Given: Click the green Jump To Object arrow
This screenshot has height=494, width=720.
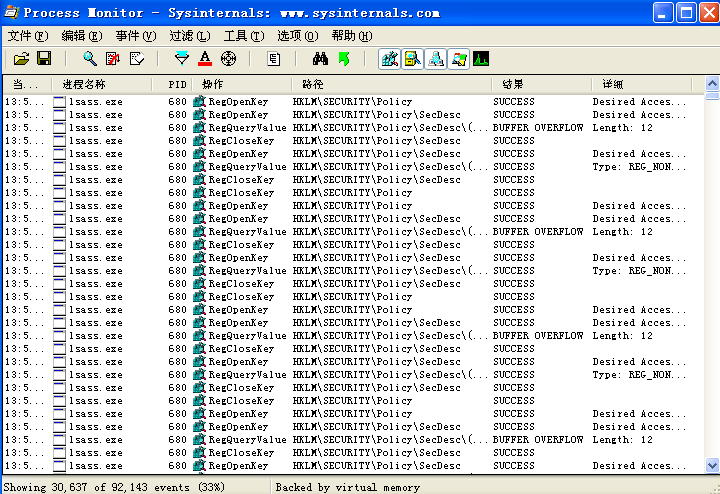Looking at the screenshot, I should [343, 59].
